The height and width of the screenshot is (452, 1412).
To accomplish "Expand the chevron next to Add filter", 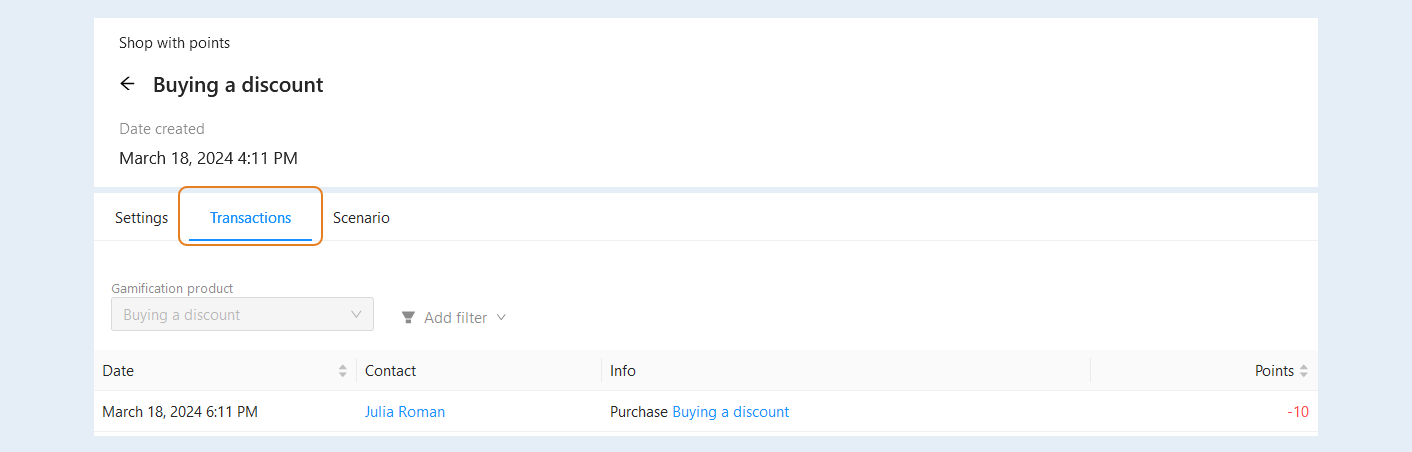I will 501,317.
